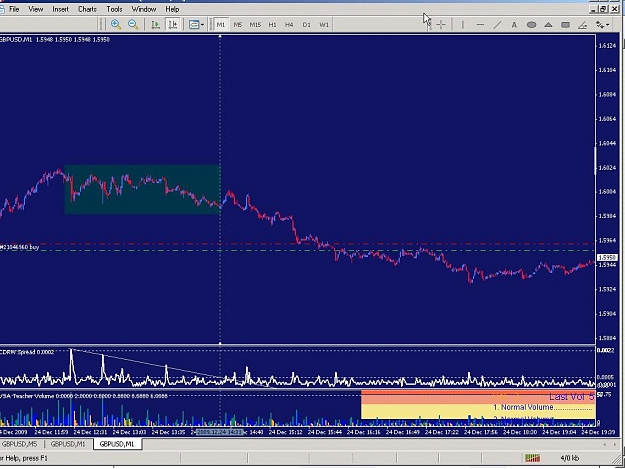Viewport: 625px width, 469px height.
Task: Select the Trendline by Angle tool
Action: pos(582,25)
